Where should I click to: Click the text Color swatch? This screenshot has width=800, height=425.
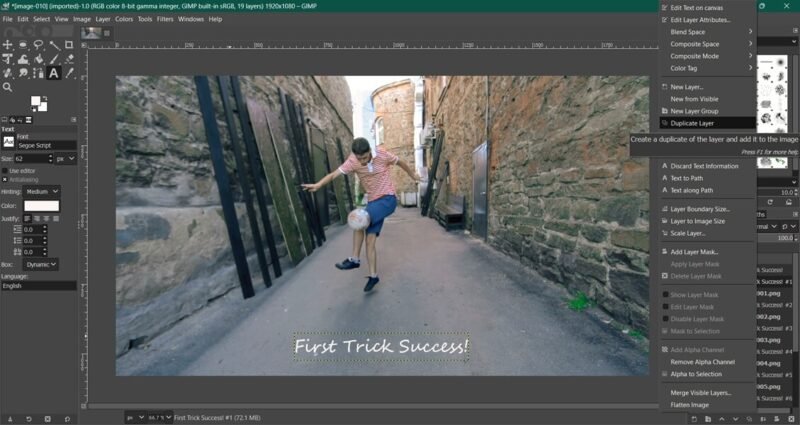point(42,206)
